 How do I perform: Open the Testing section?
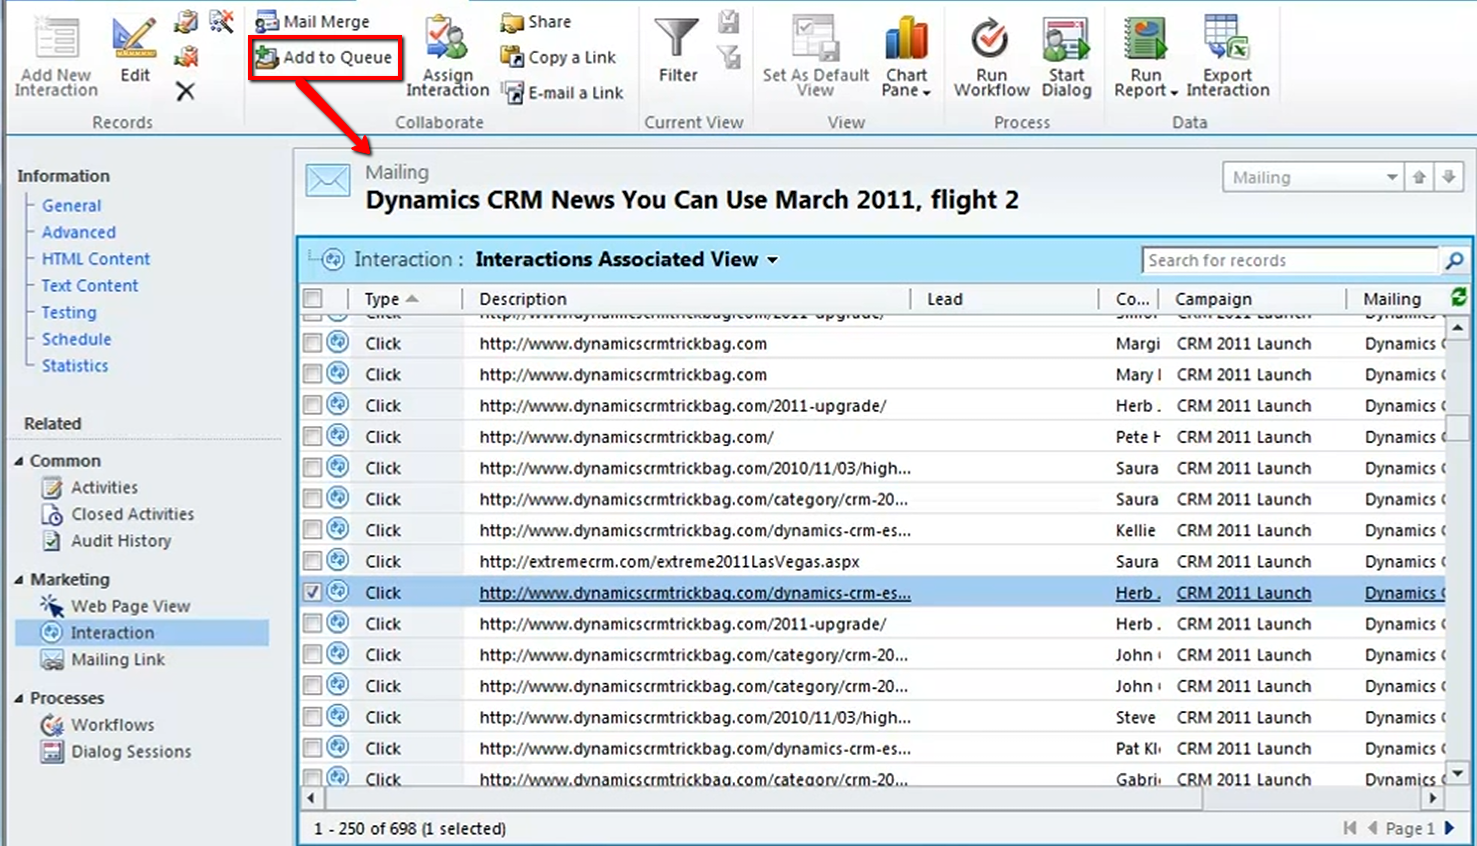click(69, 312)
